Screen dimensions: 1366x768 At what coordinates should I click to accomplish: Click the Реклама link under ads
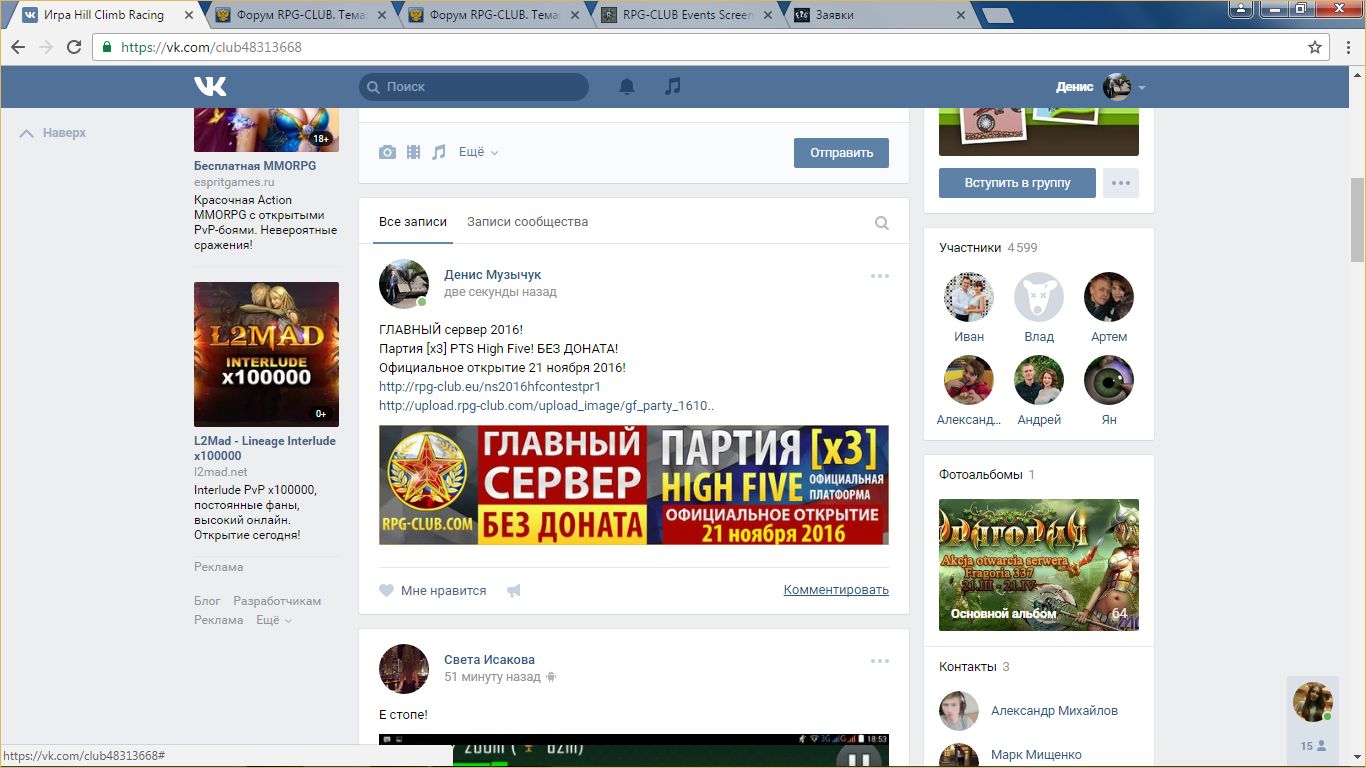click(x=218, y=567)
